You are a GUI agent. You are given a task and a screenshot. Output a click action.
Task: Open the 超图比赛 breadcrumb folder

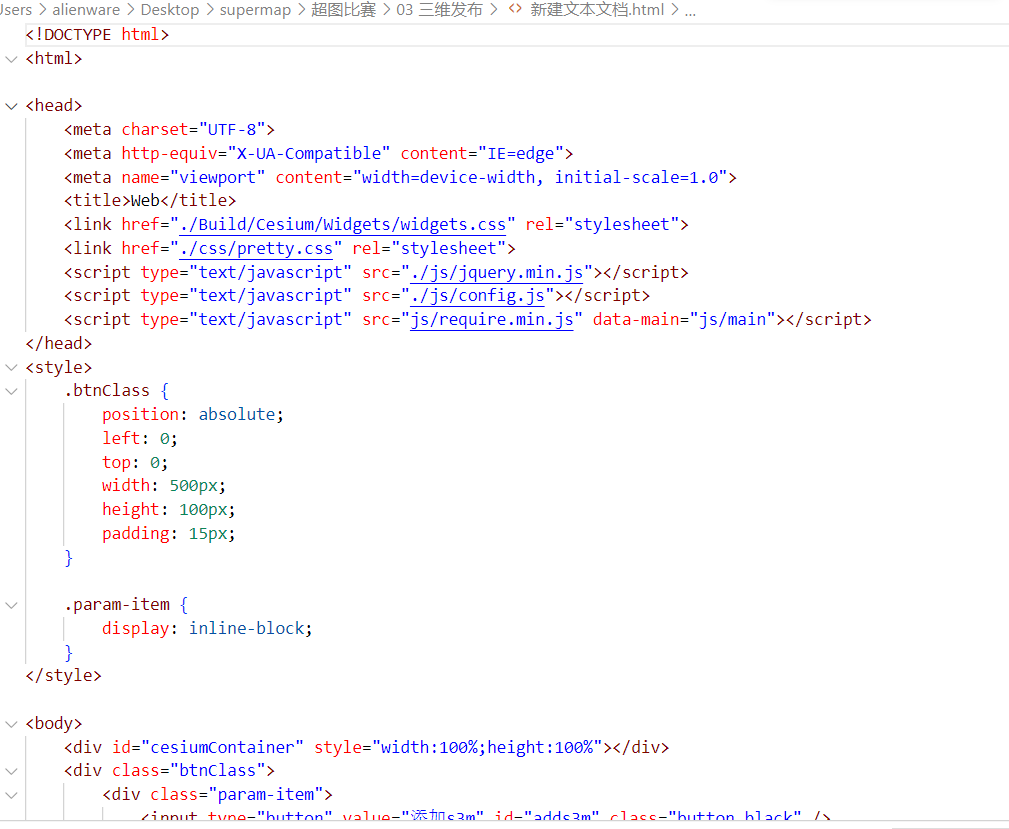point(344,10)
